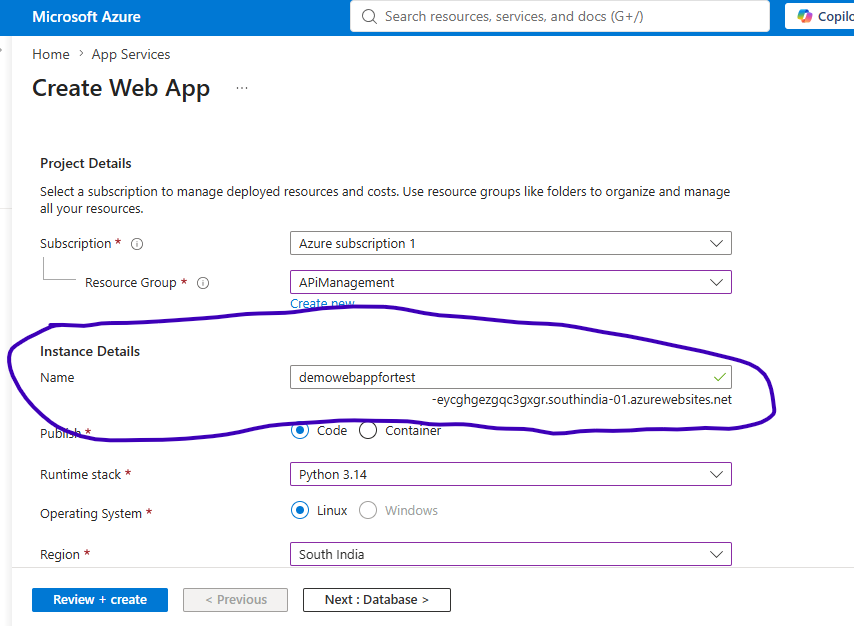This screenshot has width=854, height=626.
Task: Open the Region South India dropdown
Action: pyautogui.click(x=511, y=554)
